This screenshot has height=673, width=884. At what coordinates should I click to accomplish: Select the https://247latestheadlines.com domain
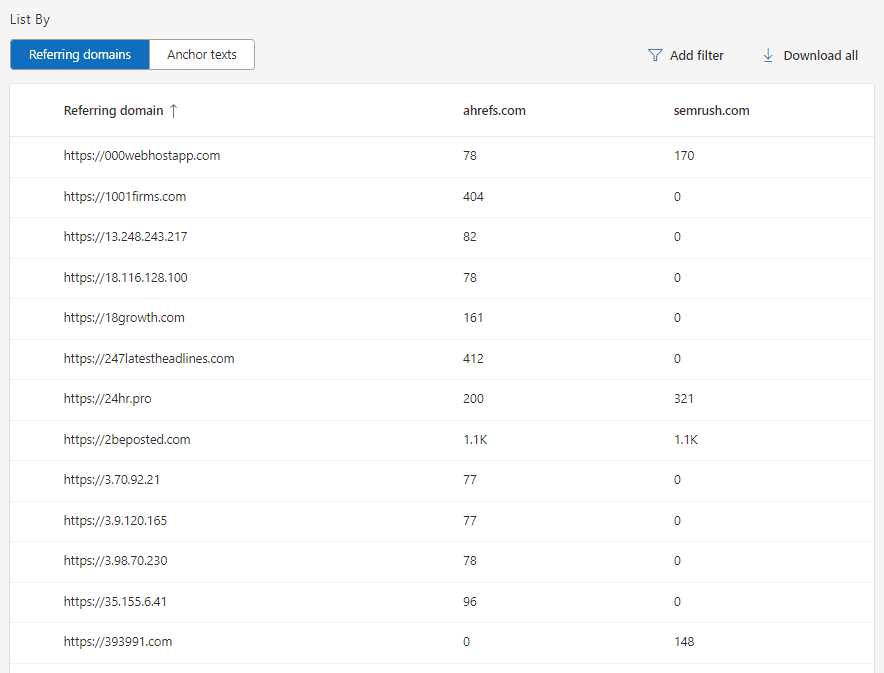click(x=149, y=358)
